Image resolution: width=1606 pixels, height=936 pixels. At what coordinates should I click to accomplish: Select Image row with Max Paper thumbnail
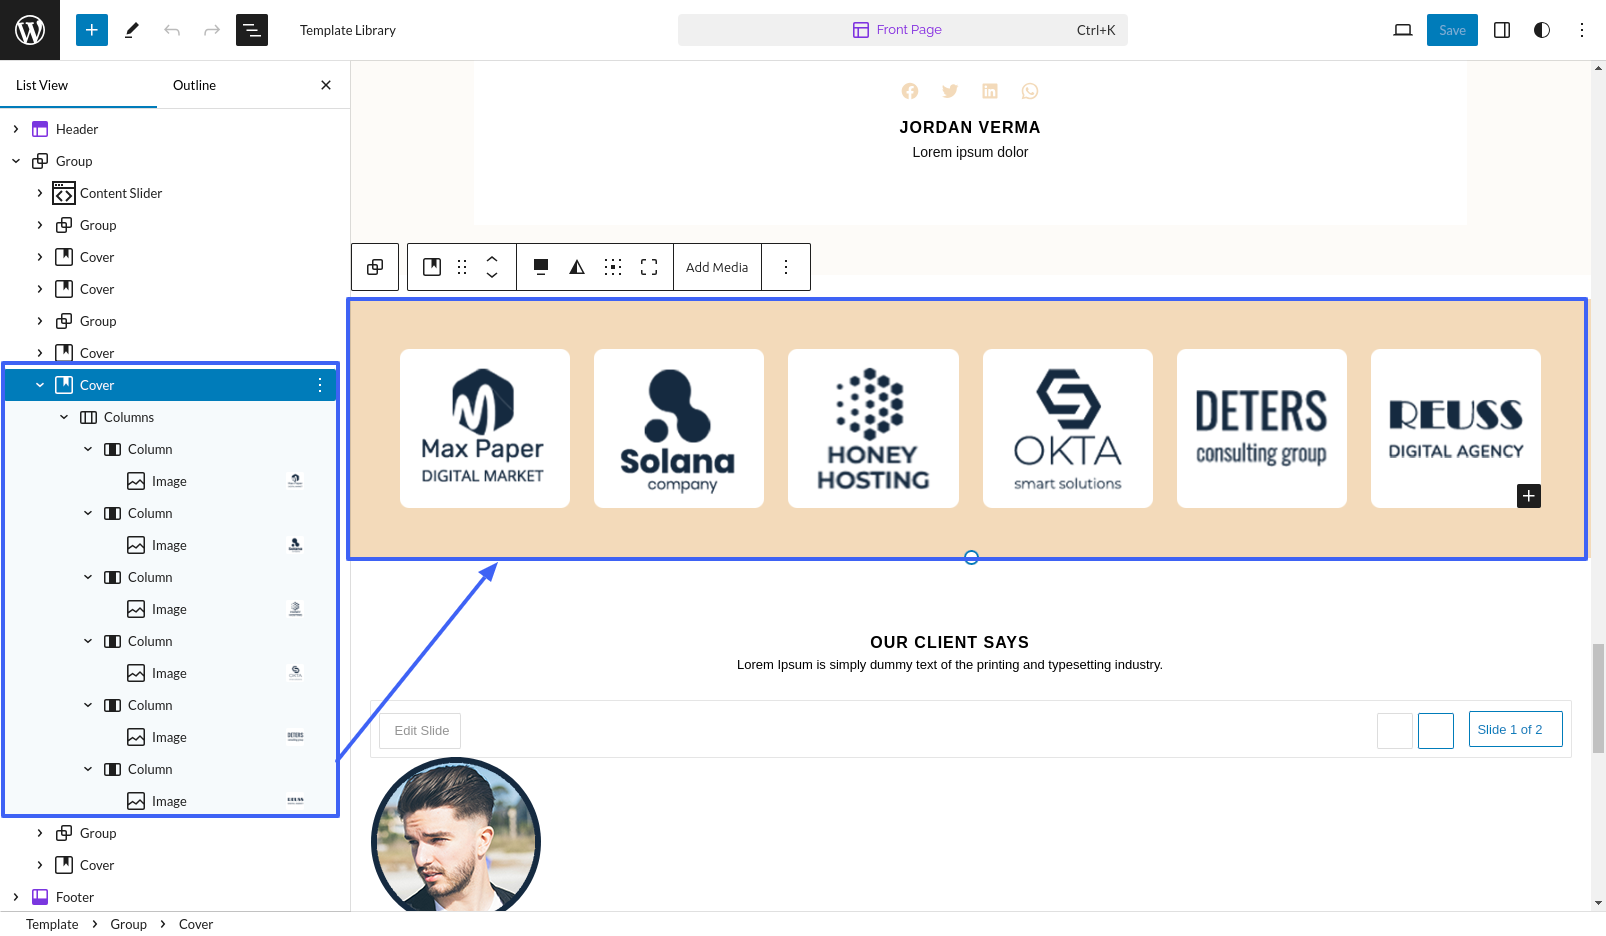(170, 481)
